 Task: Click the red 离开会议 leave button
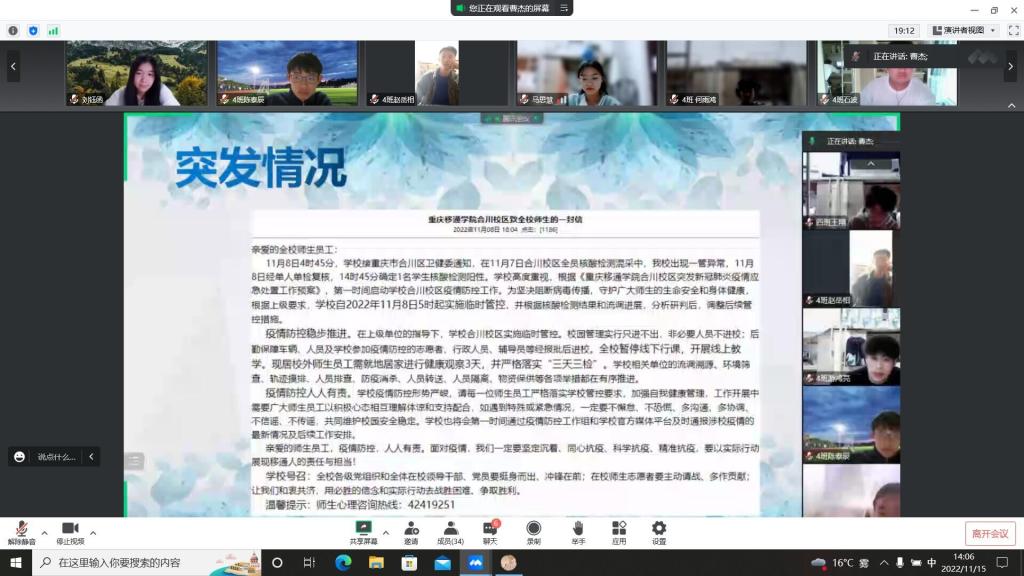pos(989,534)
